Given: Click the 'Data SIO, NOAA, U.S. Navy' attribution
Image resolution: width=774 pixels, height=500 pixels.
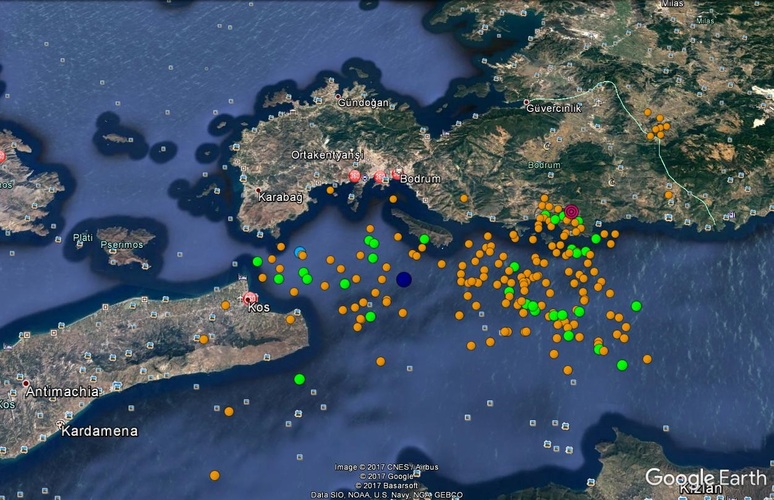Looking at the screenshot, I should 387,495.
